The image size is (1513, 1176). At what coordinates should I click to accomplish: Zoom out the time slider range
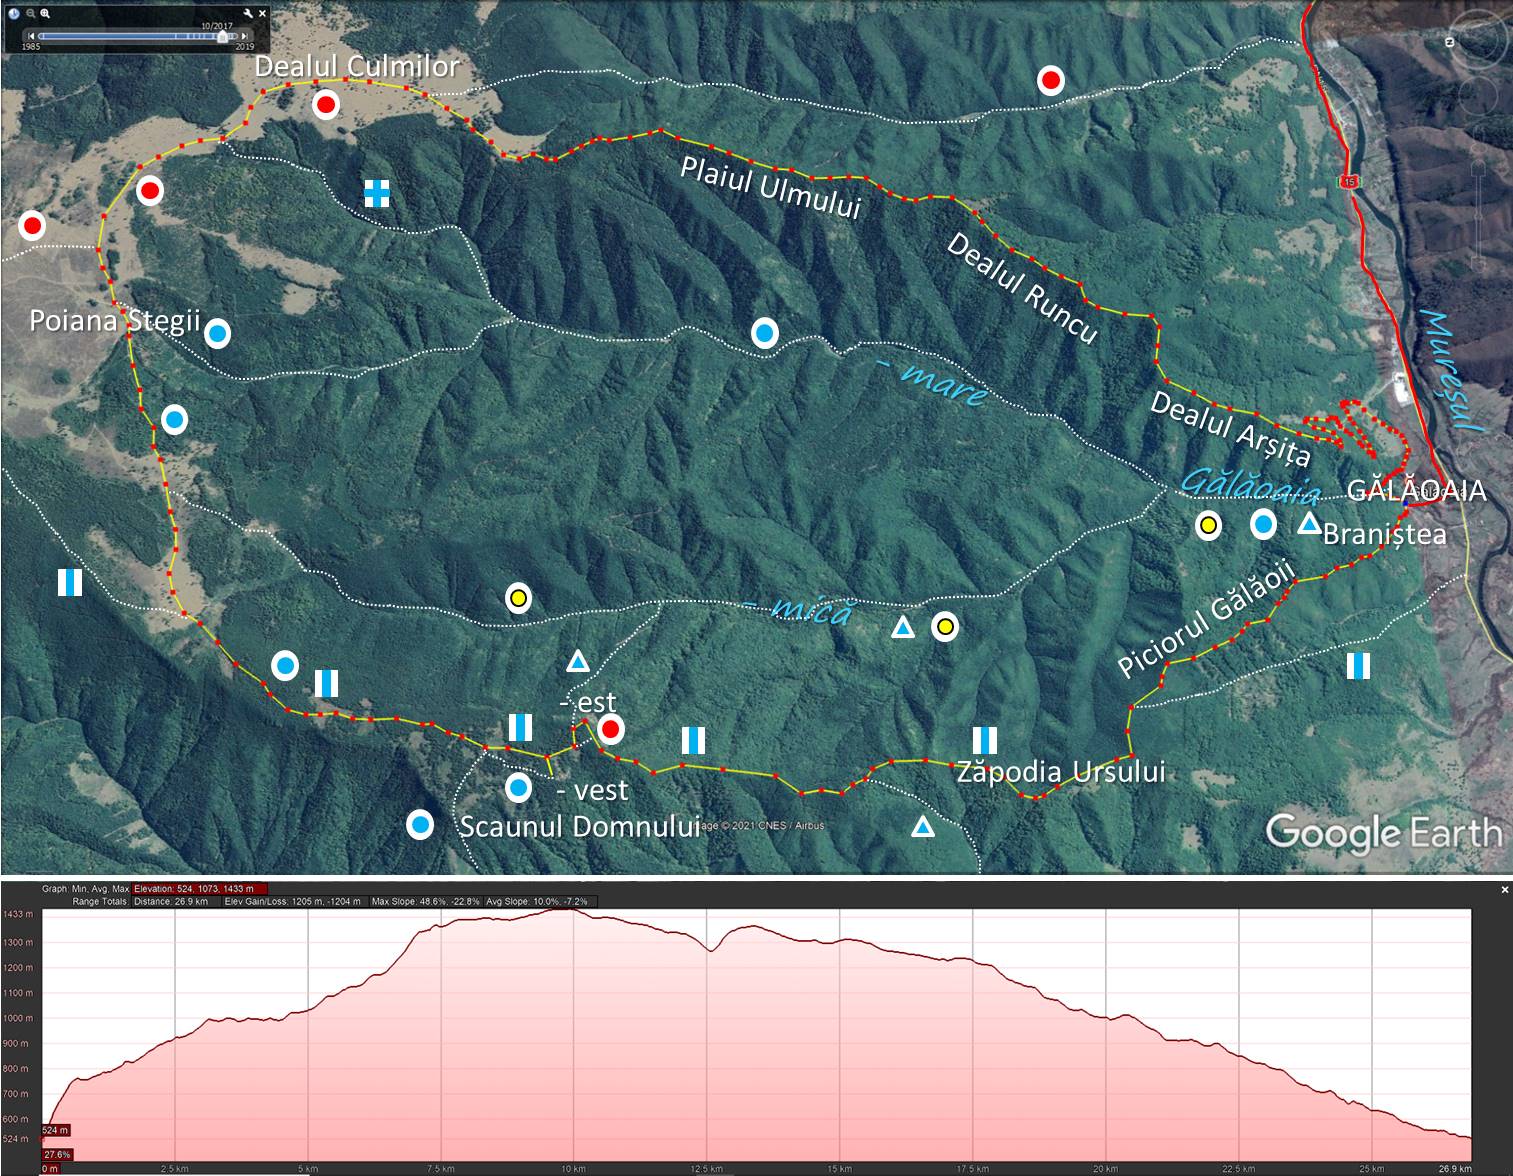pos(31,14)
